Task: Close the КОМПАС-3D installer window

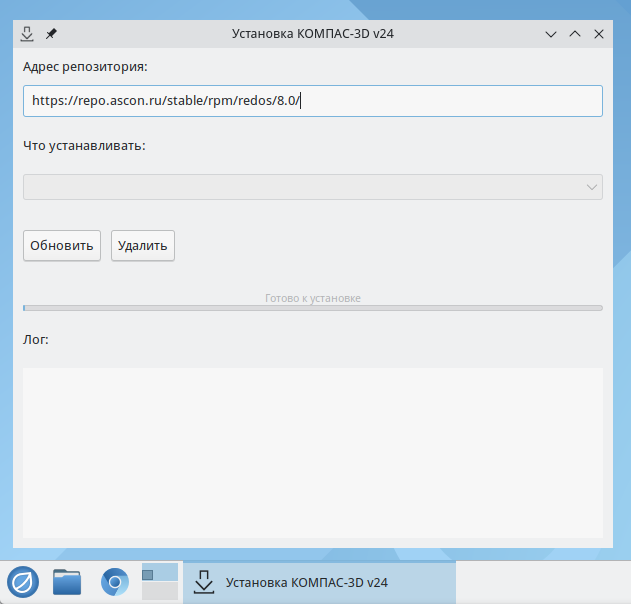Action: 599,34
